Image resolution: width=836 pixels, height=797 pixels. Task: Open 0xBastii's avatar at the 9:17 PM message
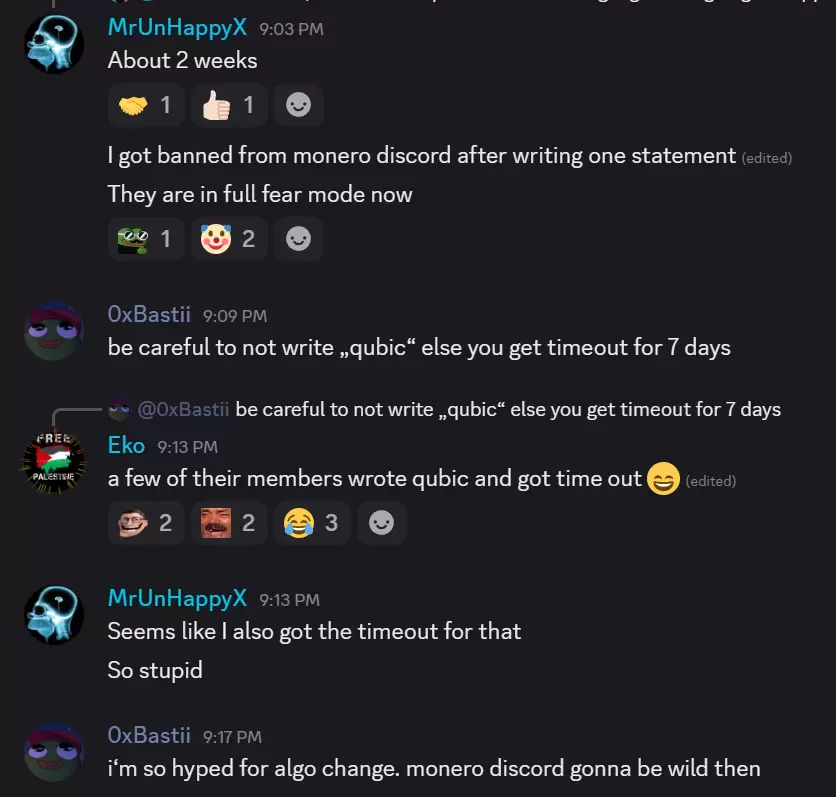(54, 752)
